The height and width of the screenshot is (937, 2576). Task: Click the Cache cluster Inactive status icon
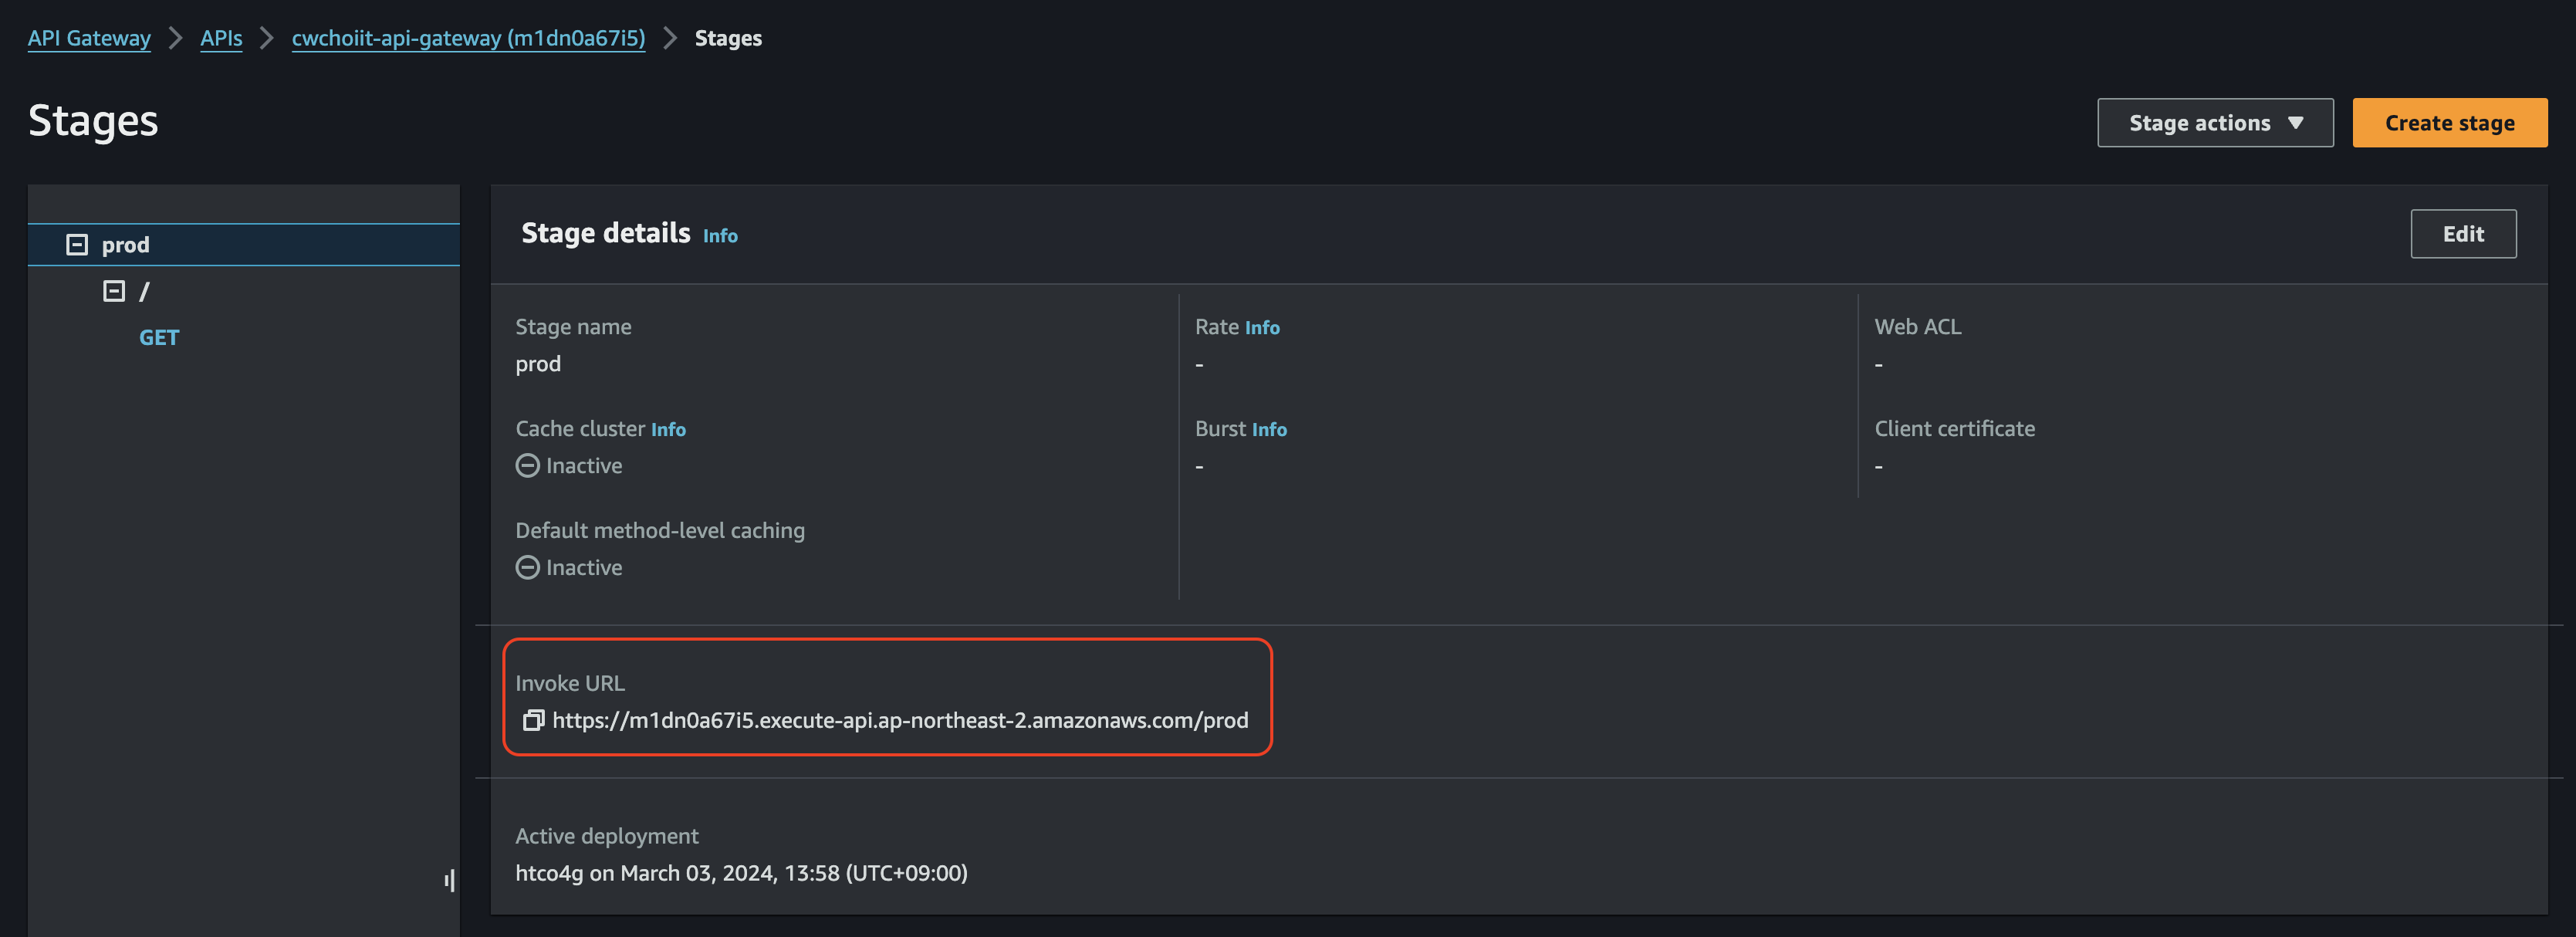pyautogui.click(x=527, y=466)
